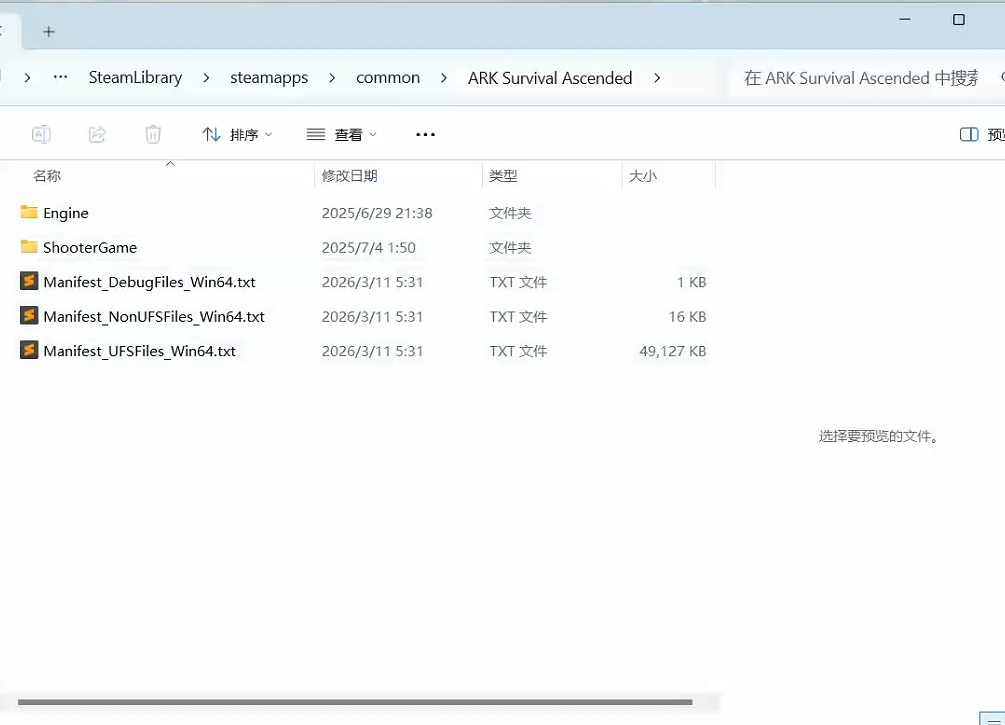
Task: Open the 排序 sort dropdown
Action: [x=237, y=134]
